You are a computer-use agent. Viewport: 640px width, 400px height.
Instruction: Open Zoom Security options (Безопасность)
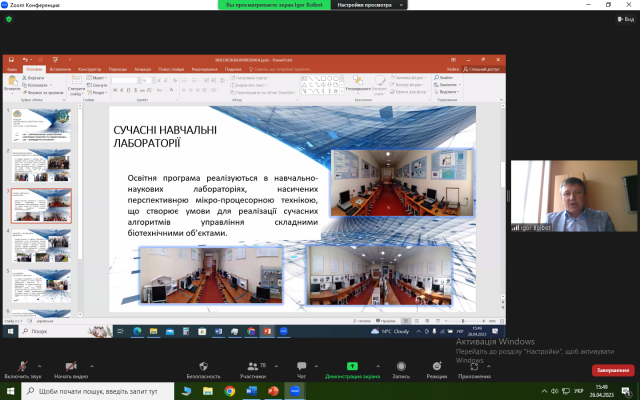(x=203, y=370)
